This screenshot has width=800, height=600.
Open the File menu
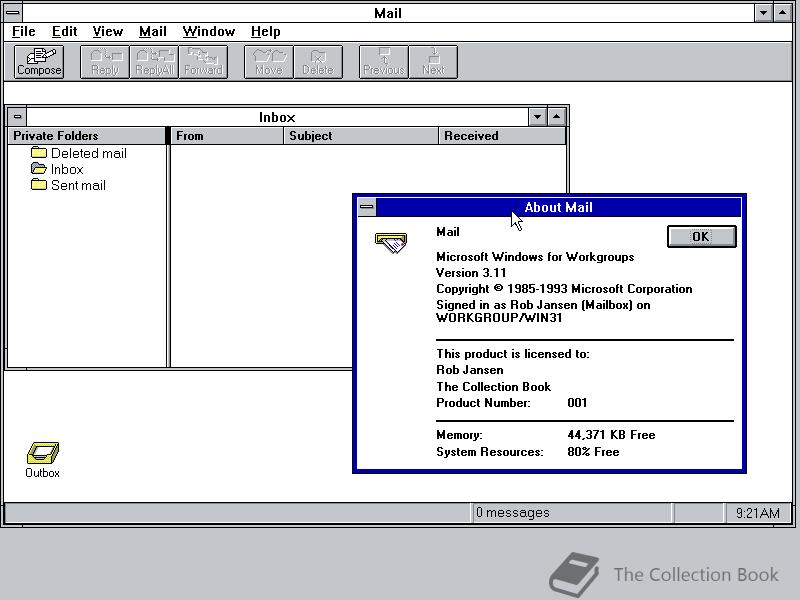coord(23,32)
